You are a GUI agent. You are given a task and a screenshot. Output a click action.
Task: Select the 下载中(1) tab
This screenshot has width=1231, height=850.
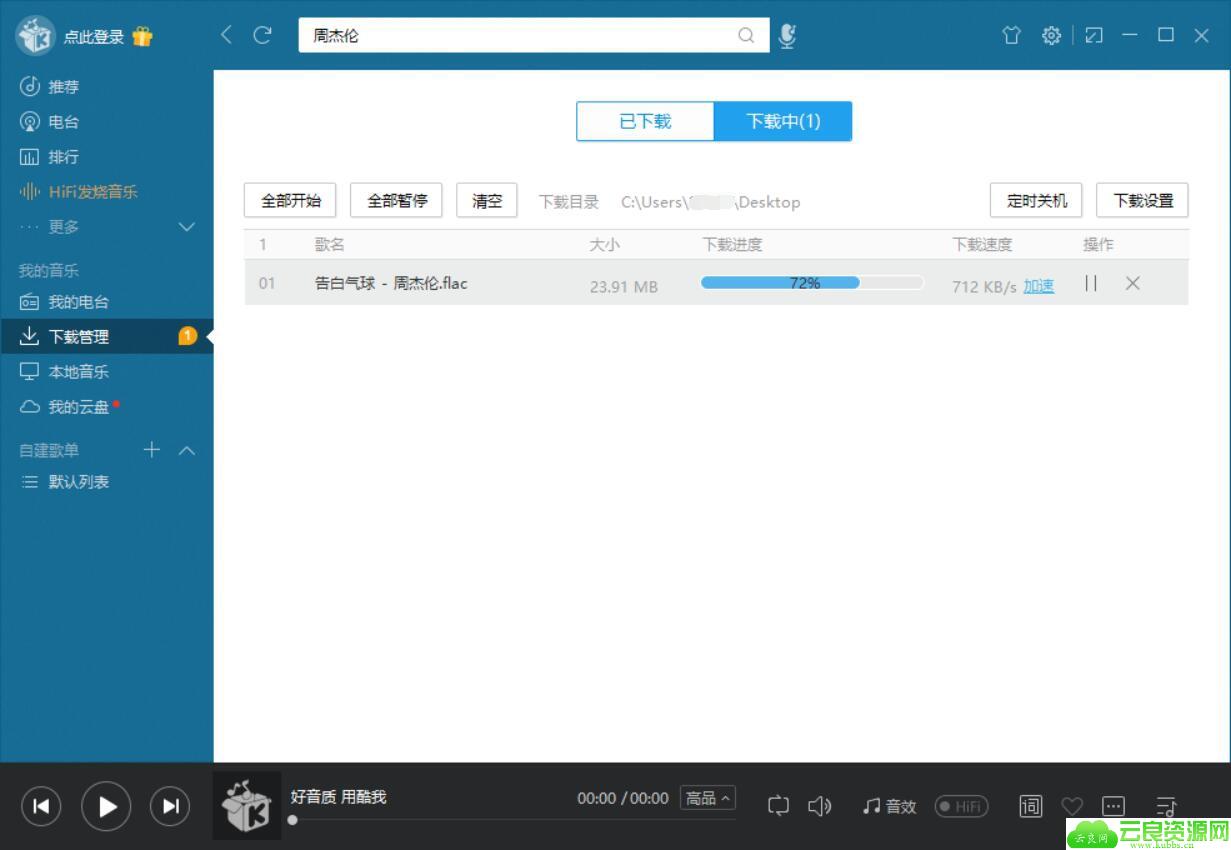(783, 121)
